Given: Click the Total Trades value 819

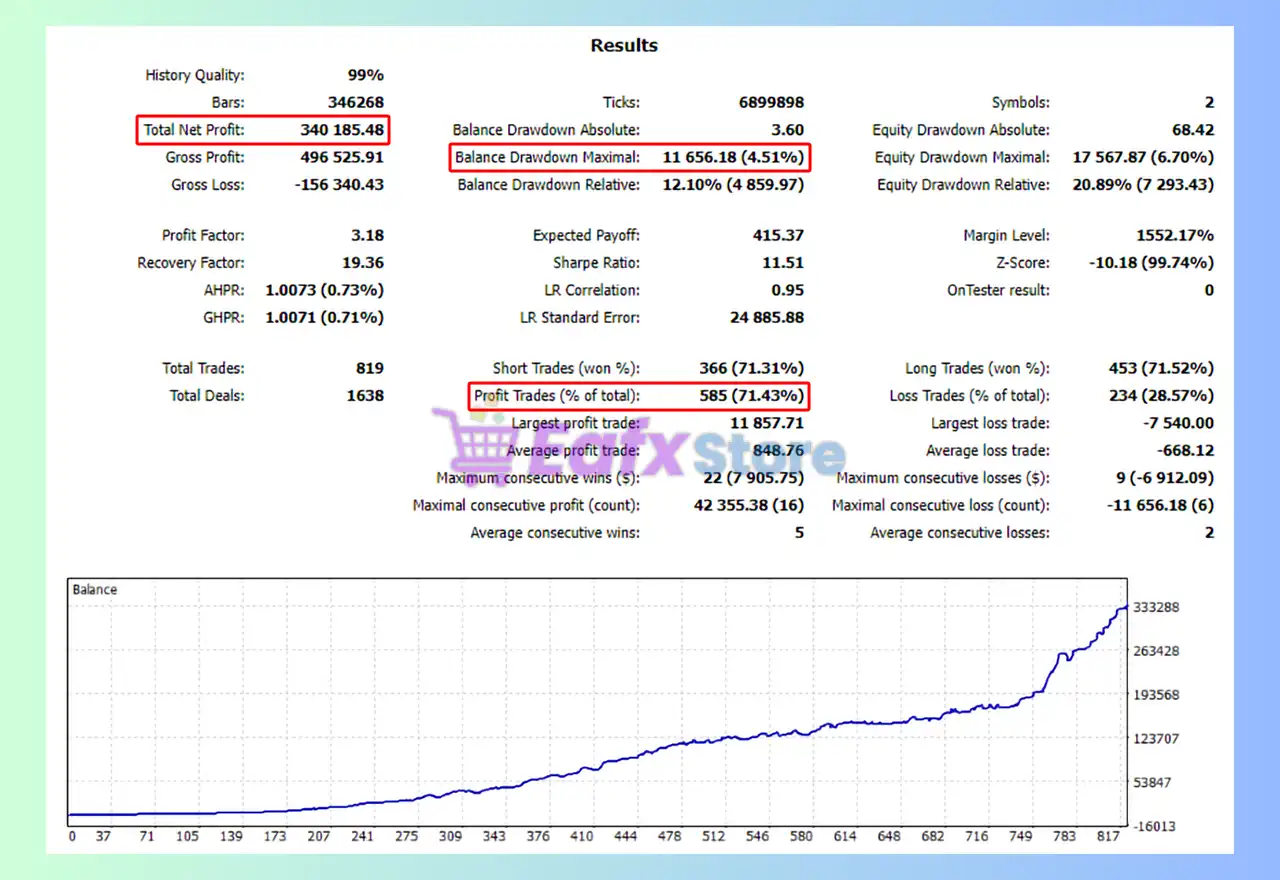Looking at the screenshot, I should coord(368,368).
